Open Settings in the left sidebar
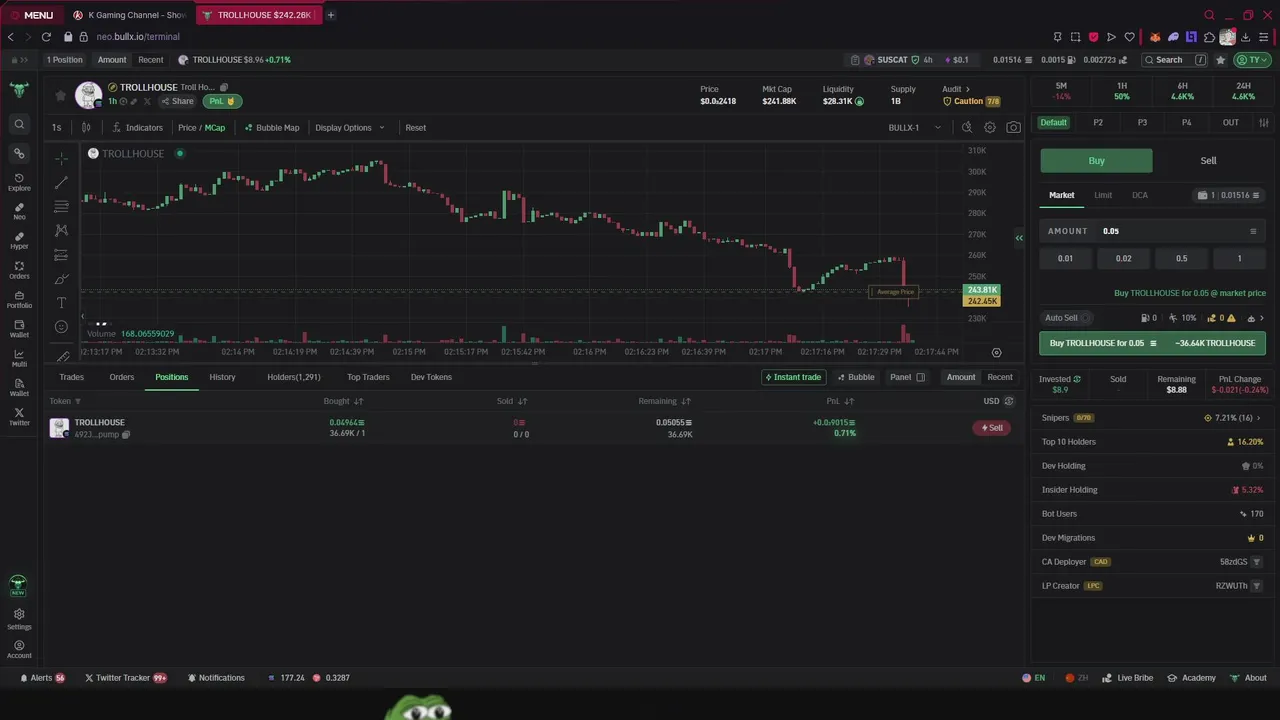This screenshot has height=720, width=1280. point(19,619)
